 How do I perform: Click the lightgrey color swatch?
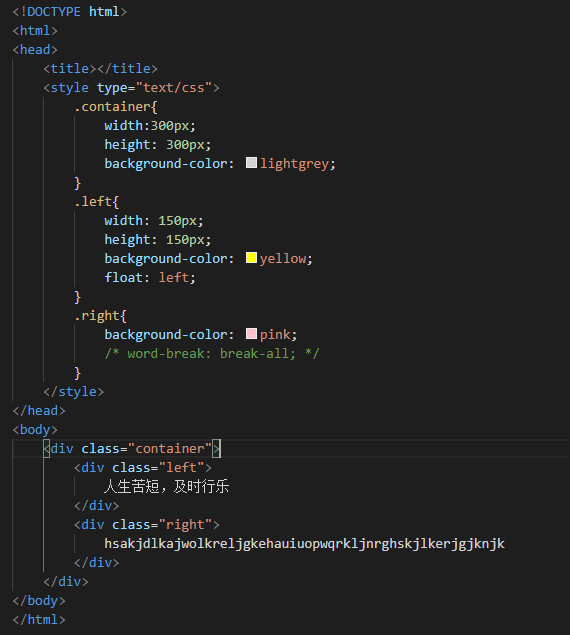coord(251,163)
